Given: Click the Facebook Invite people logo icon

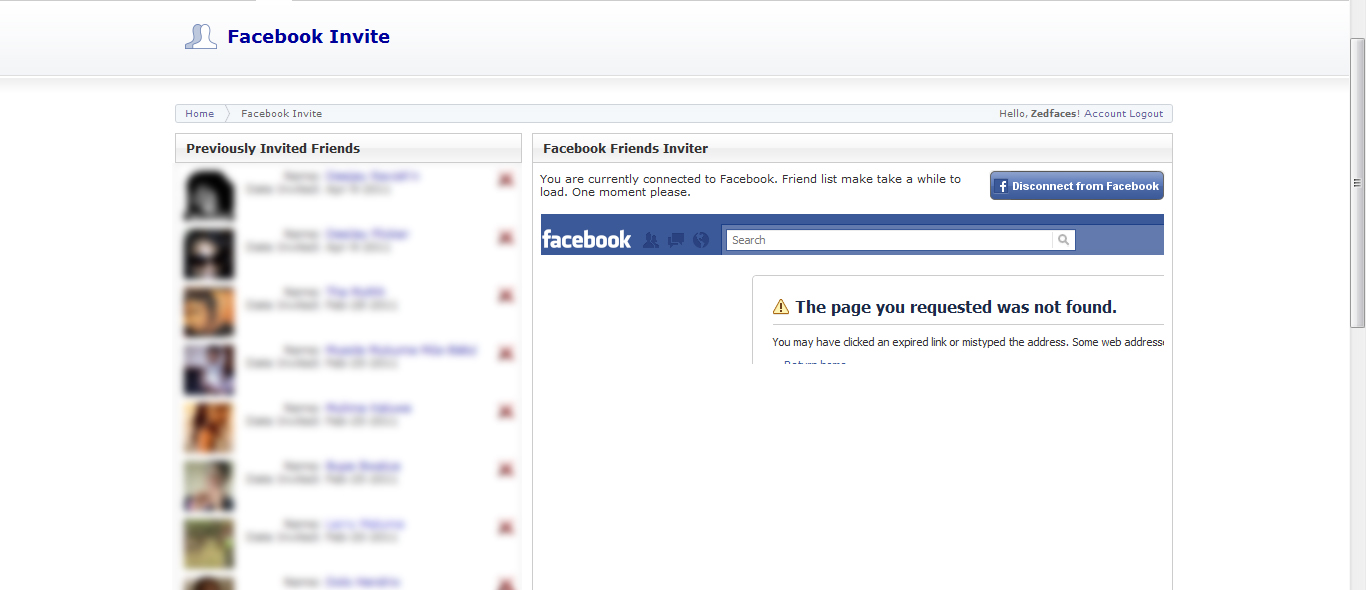Looking at the screenshot, I should (x=201, y=37).
